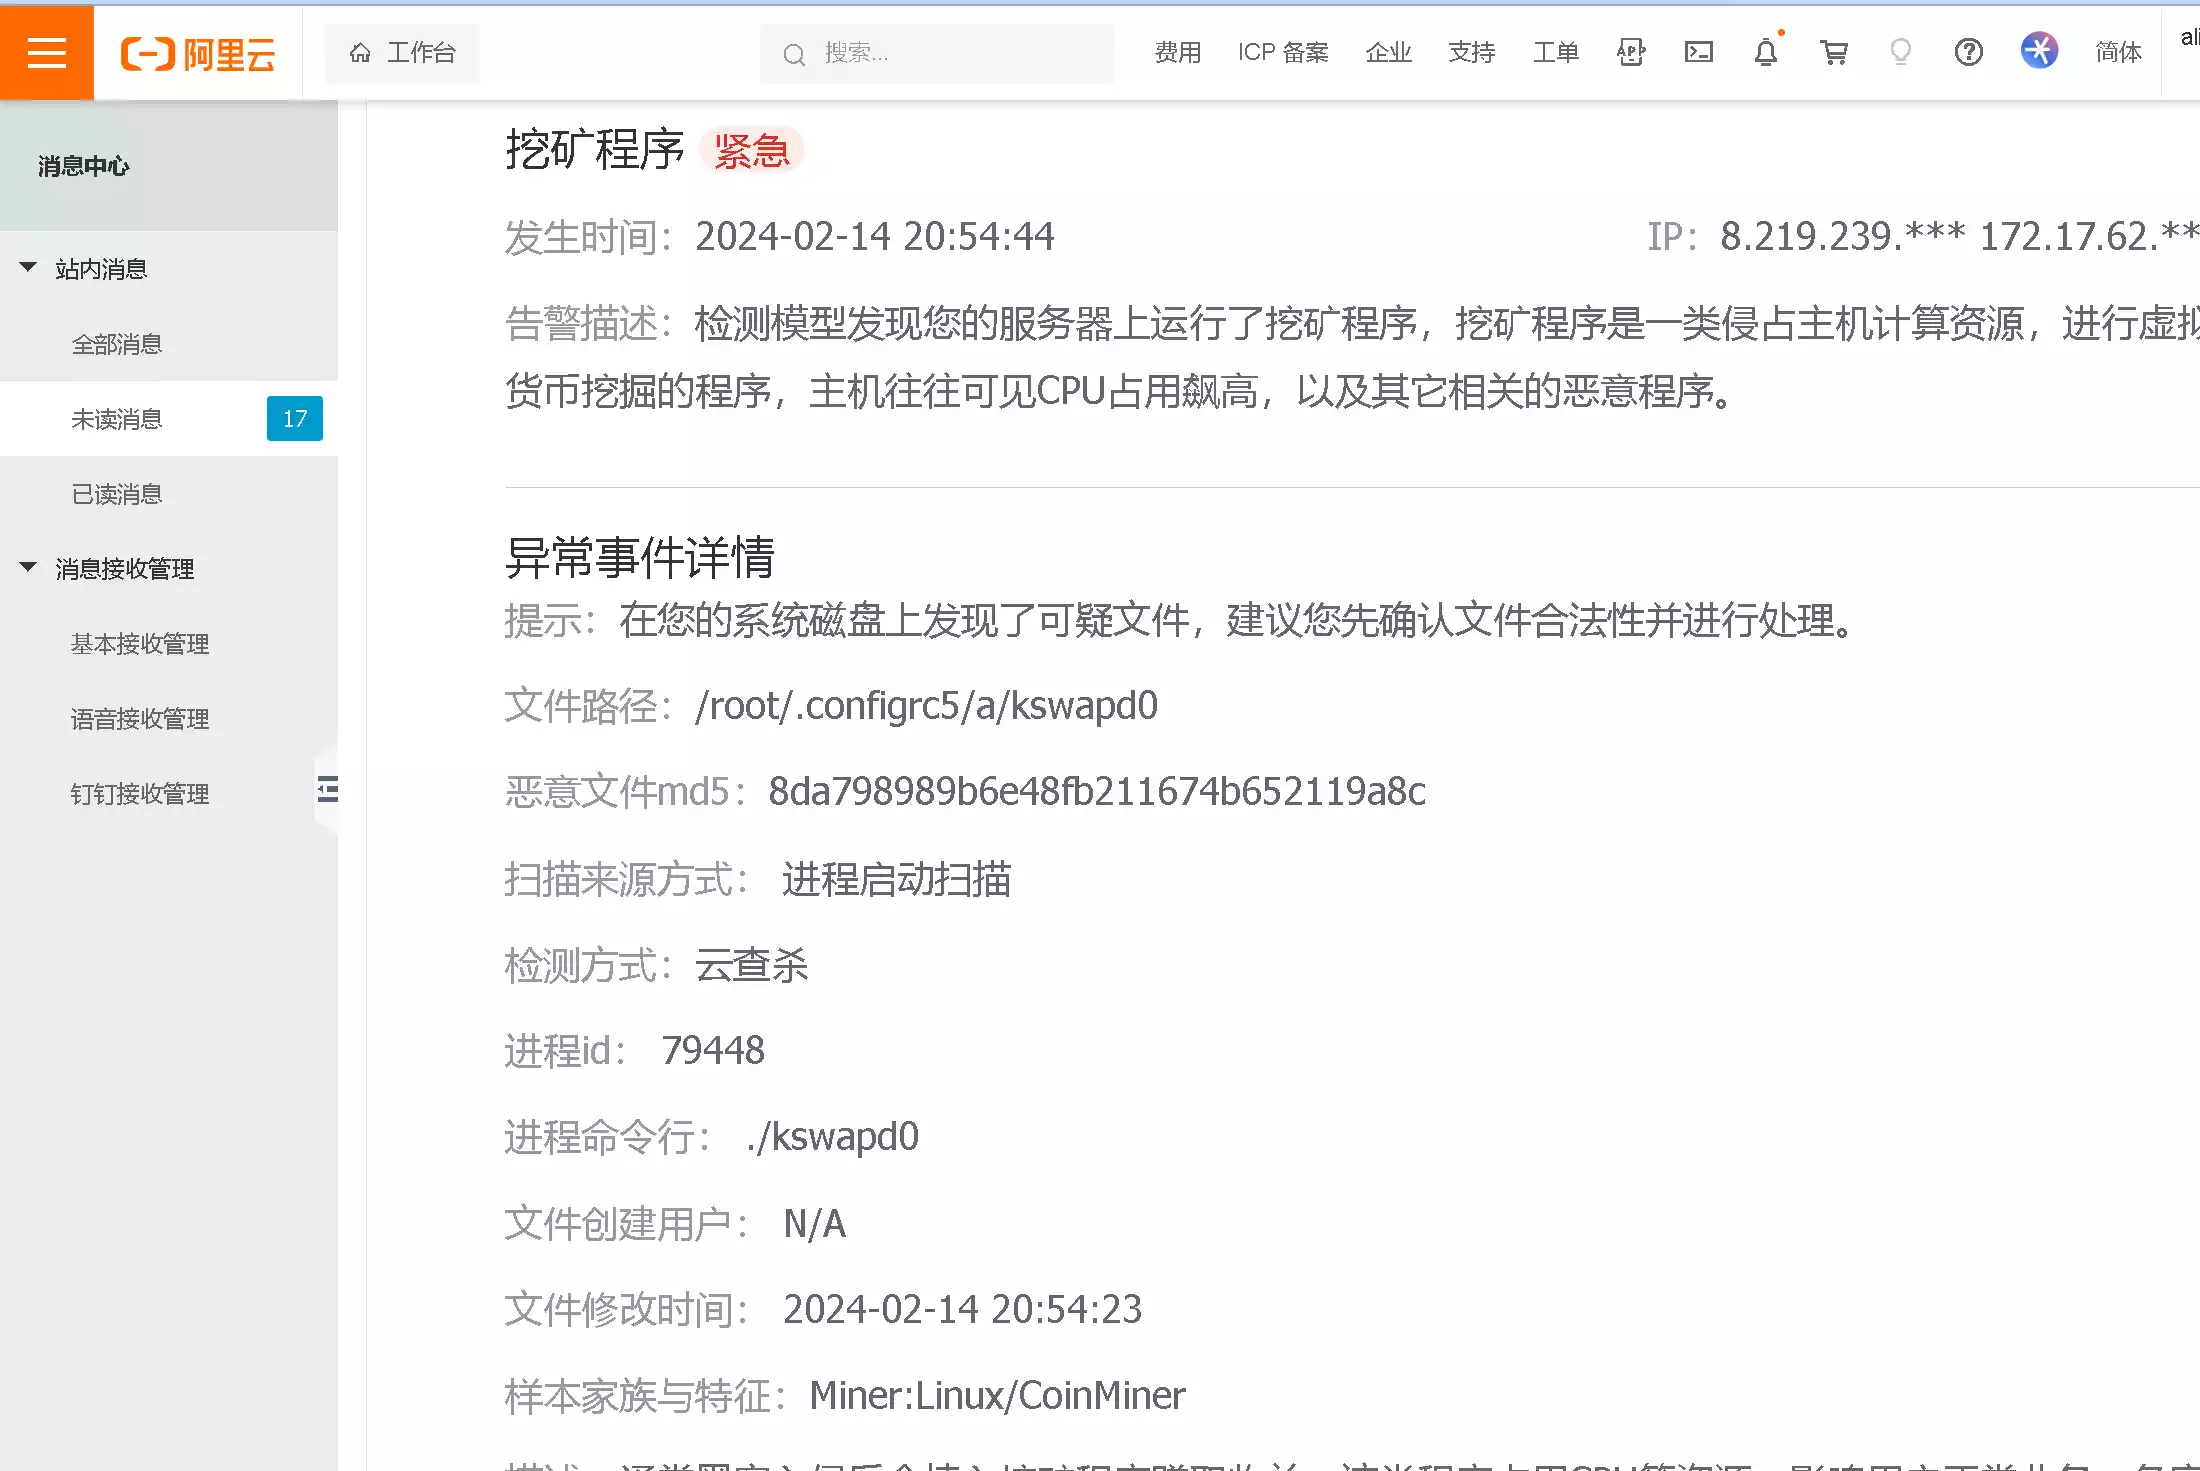The image size is (2200, 1471).
Task: Select 全部消息 in sidebar
Action: (117, 344)
